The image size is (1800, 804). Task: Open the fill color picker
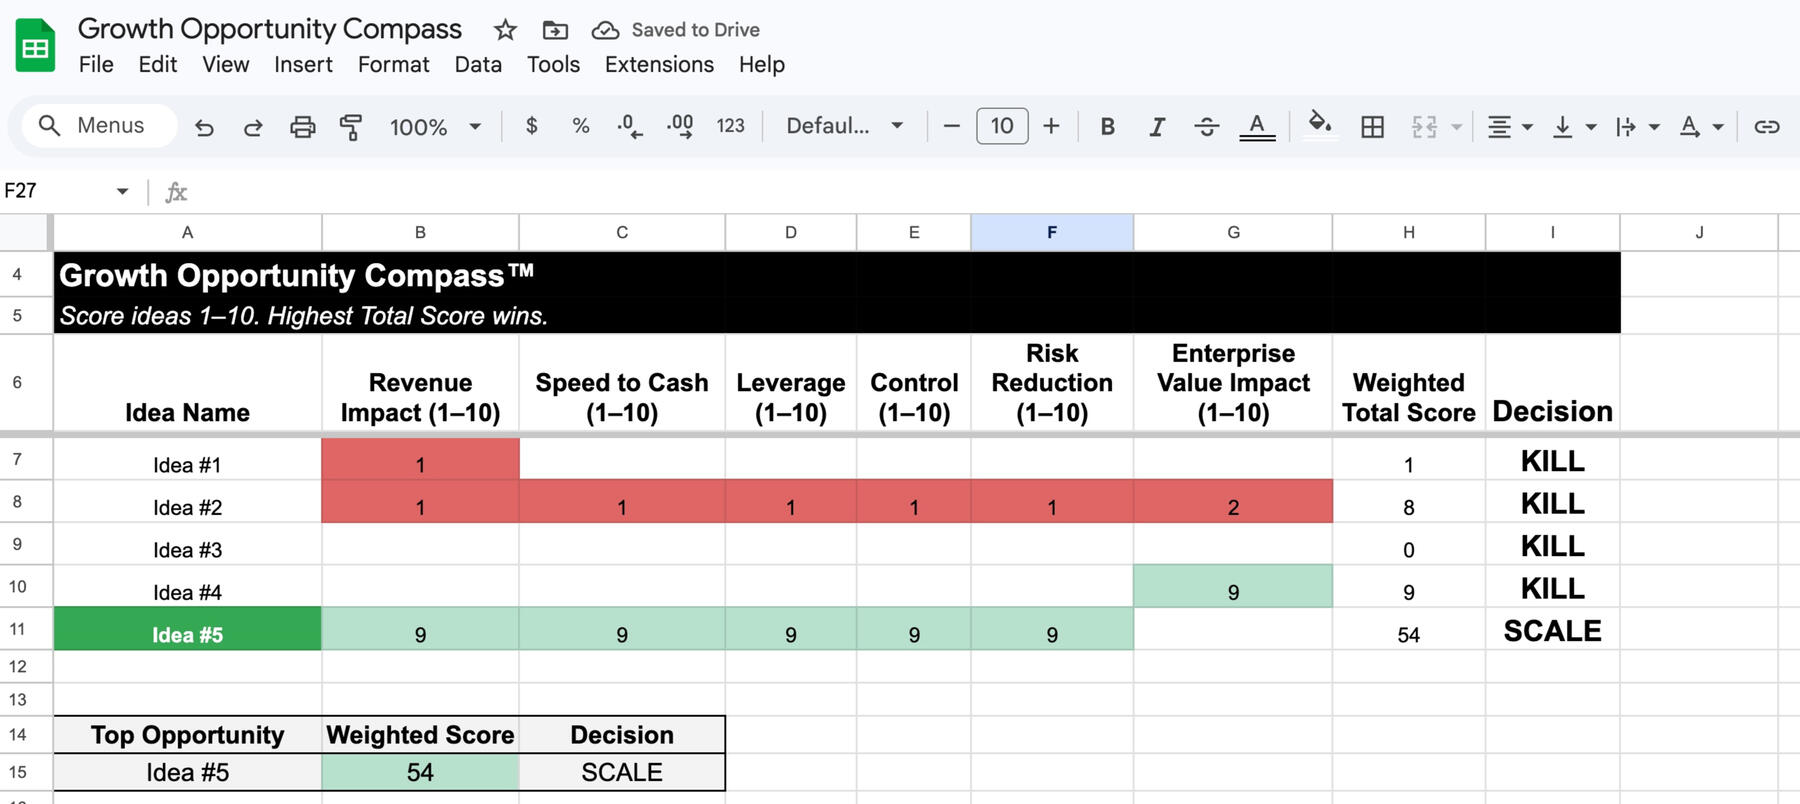1319,125
